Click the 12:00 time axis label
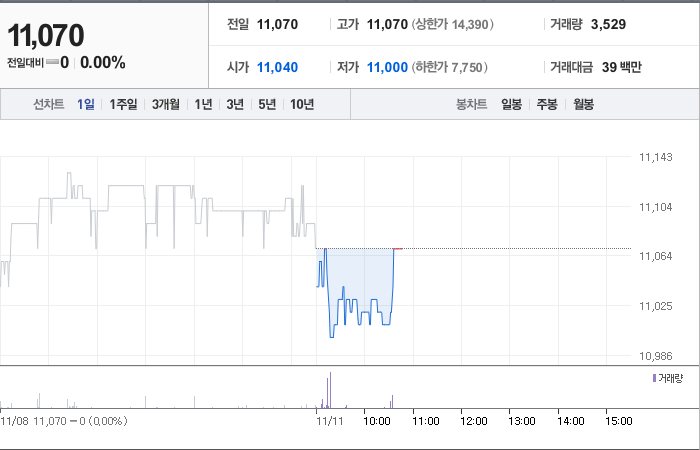The width and height of the screenshot is (700, 450). coord(474,421)
